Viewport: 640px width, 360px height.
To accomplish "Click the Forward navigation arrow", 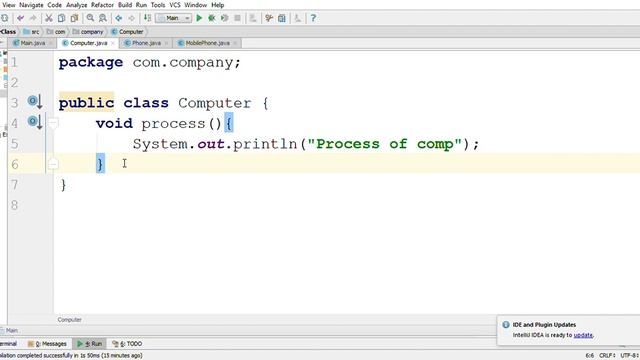I will pos(131,18).
